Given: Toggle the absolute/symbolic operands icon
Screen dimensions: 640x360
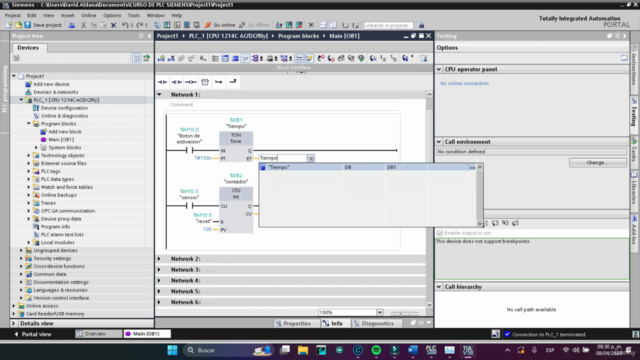Looking at the screenshot, I should [257, 58].
